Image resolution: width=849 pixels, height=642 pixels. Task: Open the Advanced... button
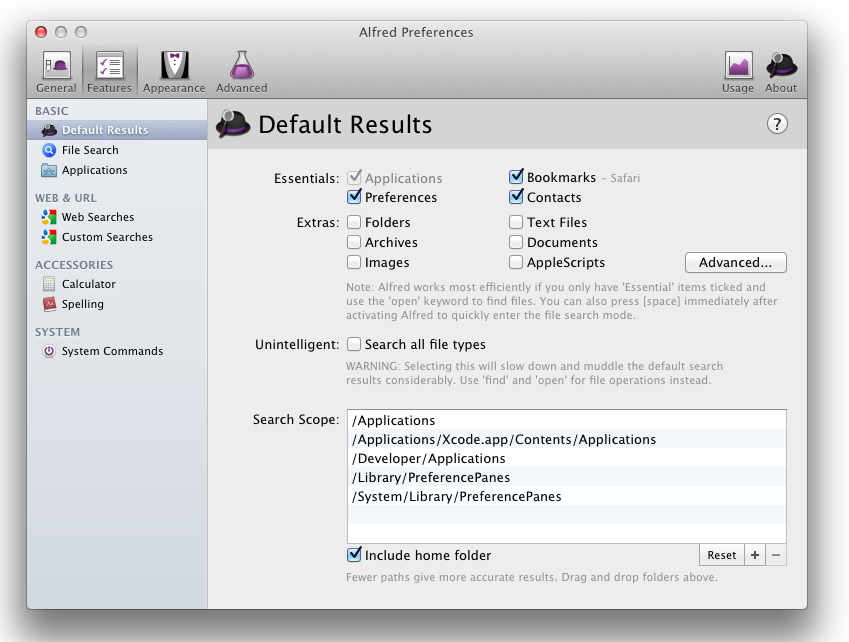(735, 263)
